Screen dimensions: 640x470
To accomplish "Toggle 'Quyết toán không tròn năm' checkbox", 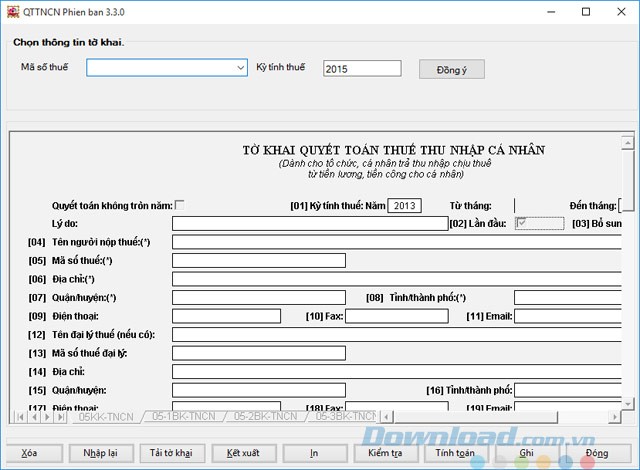I will point(180,205).
